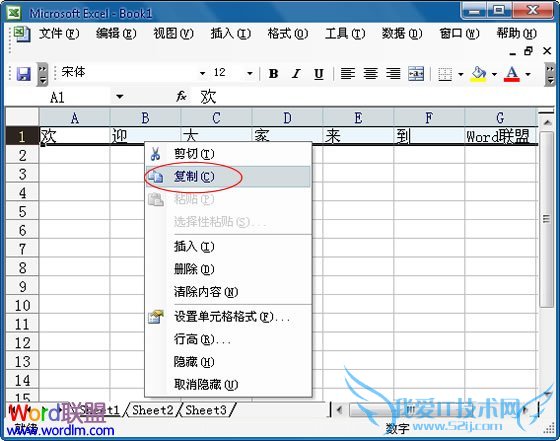
Task: Minimize workbook window inside Excel
Action: click(513, 52)
